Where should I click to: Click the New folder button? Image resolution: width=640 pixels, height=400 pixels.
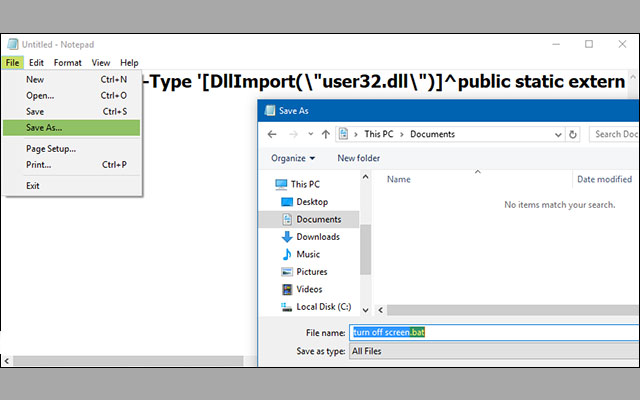[358, 158]
